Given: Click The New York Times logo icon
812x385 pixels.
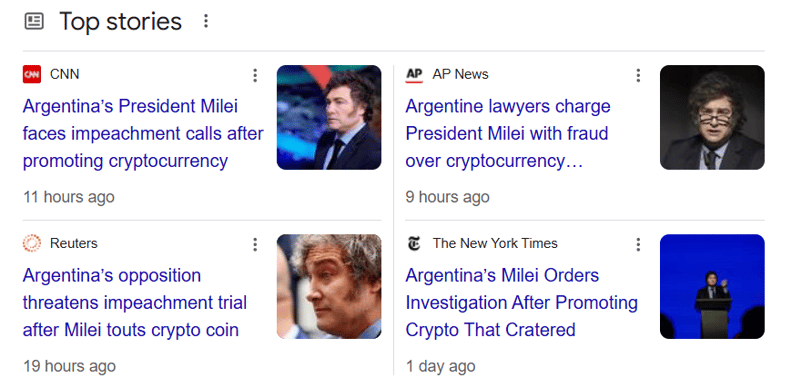Looking at the screenshot, I should point(414,244).
